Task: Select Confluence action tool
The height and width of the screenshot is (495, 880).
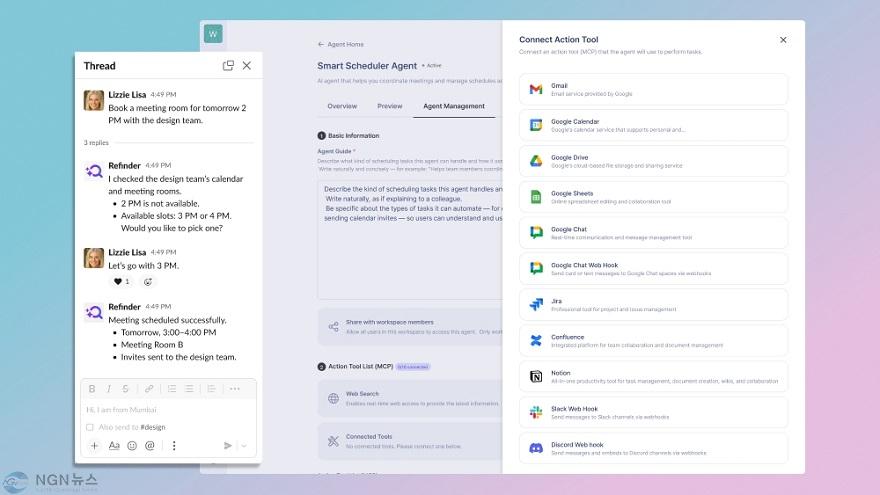Action: click(x=653, y=341)
